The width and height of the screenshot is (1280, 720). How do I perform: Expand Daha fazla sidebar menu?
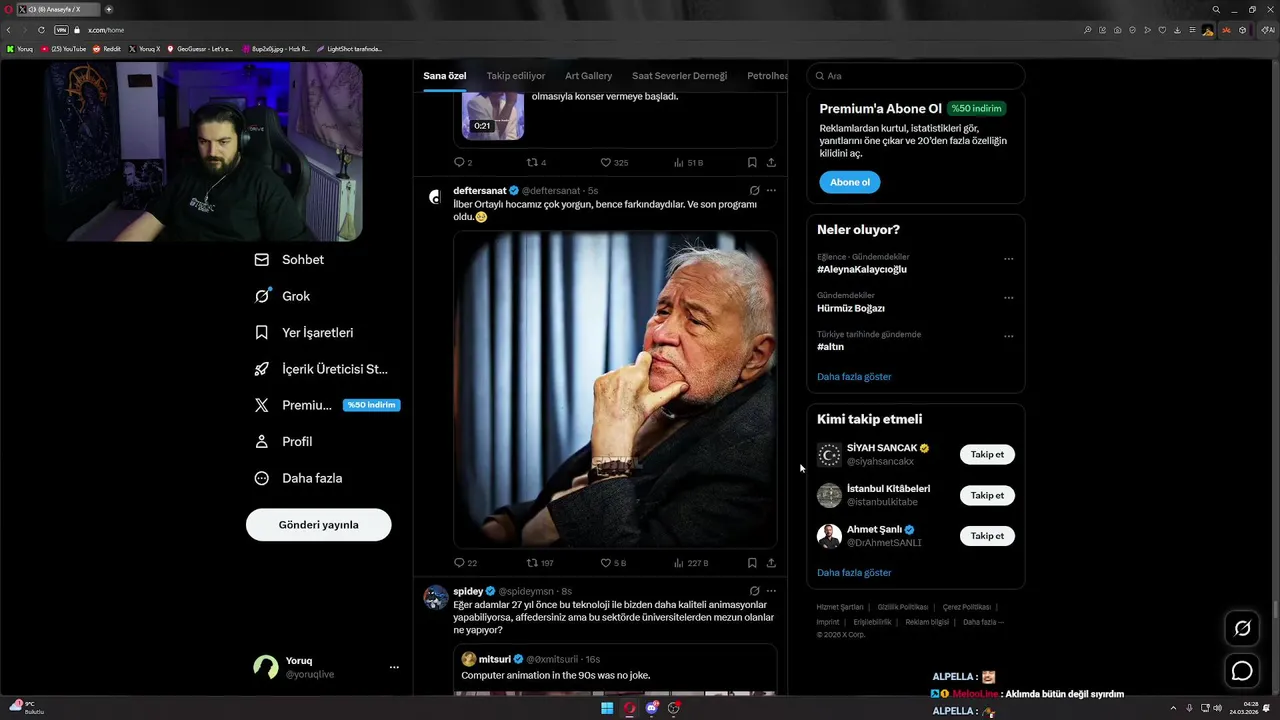click(298, 478)
